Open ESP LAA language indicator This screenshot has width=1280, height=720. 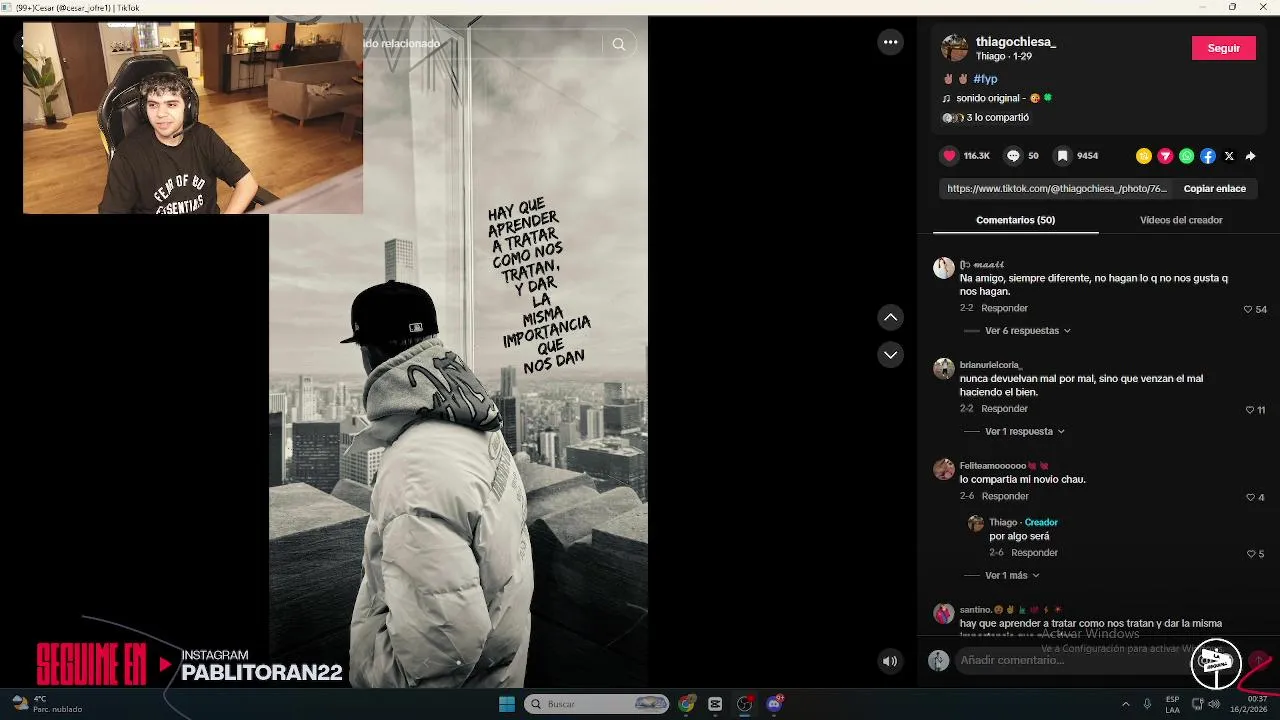(x=1172, y=704)
